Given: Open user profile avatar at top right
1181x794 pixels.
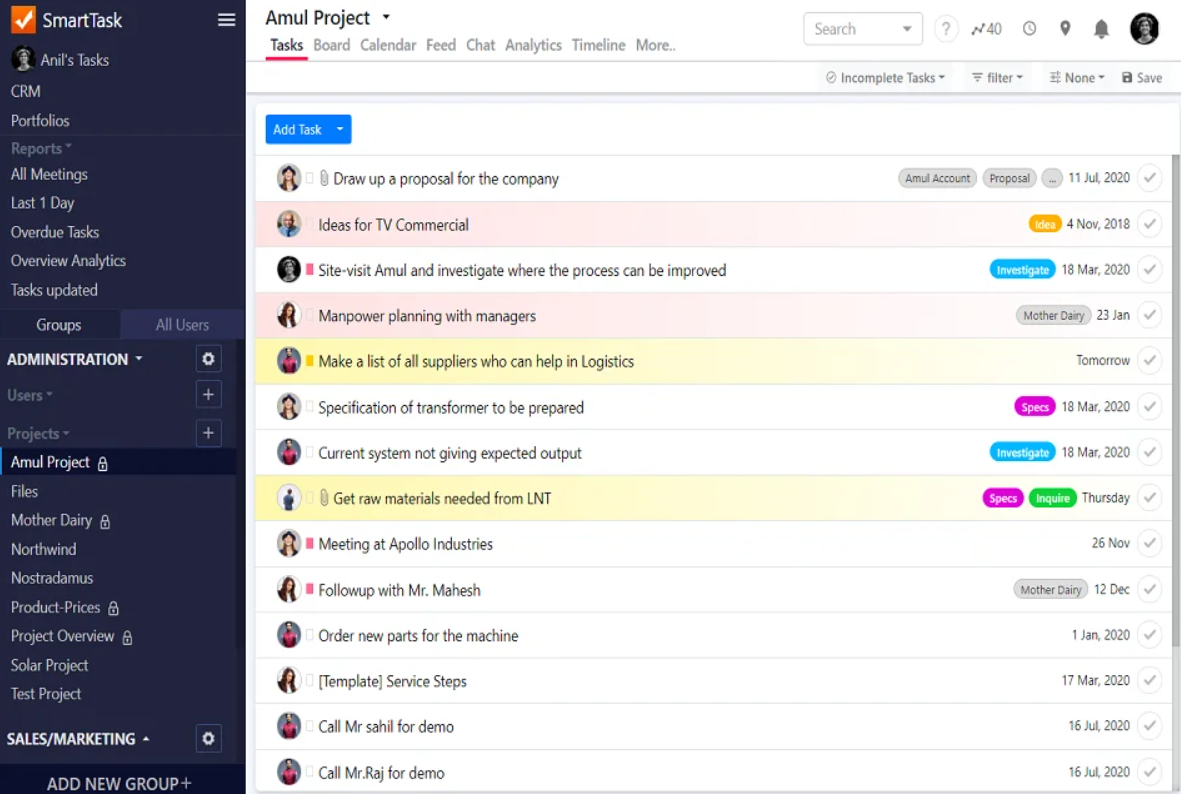Looking at the screenshot, I should coord(1144,29).
